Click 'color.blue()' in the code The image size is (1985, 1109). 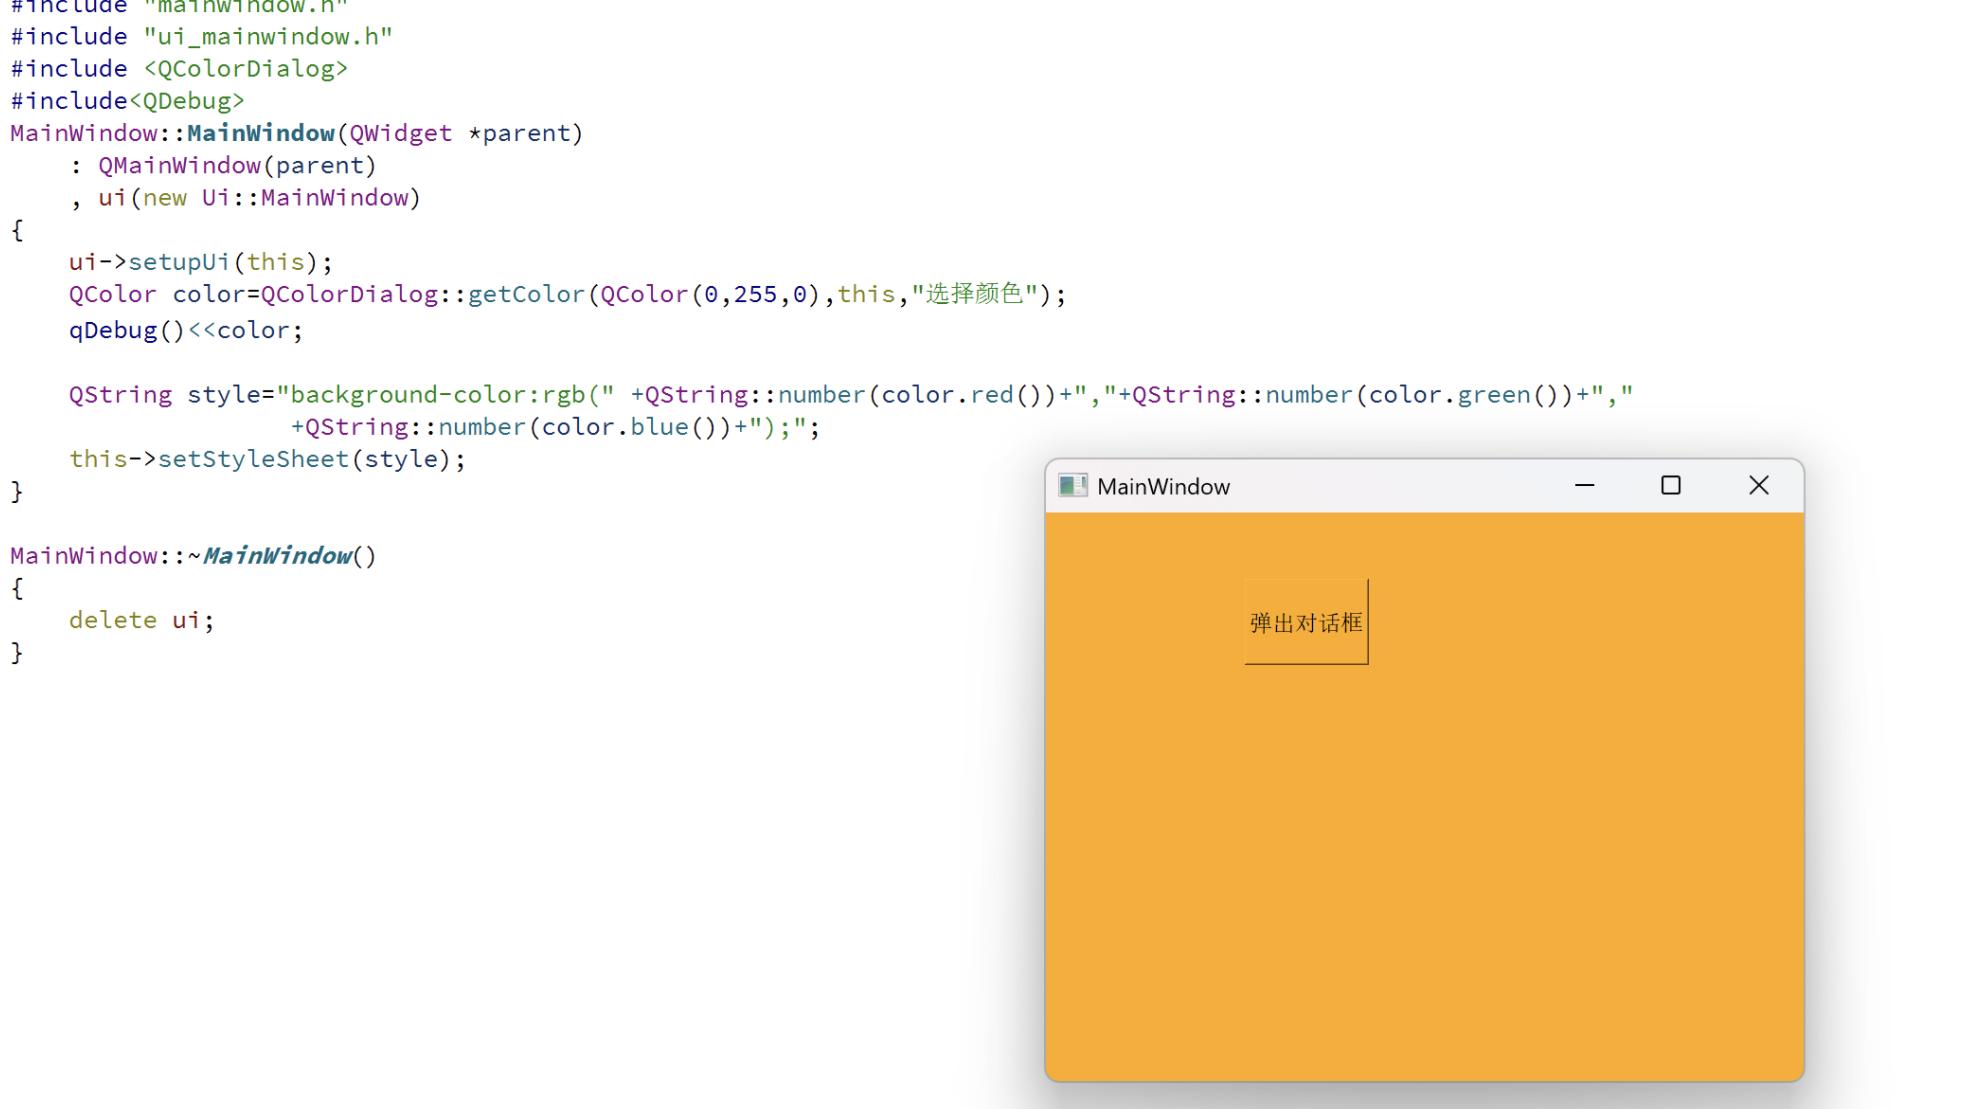[x=629, y=427]
